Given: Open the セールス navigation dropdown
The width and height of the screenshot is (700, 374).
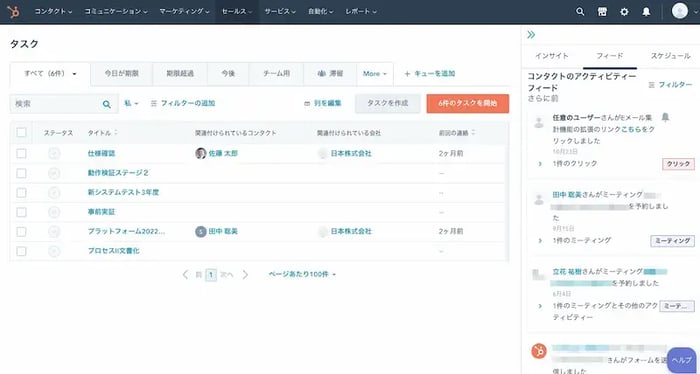Looking at the screenshot, I should [x=237, y=12].
